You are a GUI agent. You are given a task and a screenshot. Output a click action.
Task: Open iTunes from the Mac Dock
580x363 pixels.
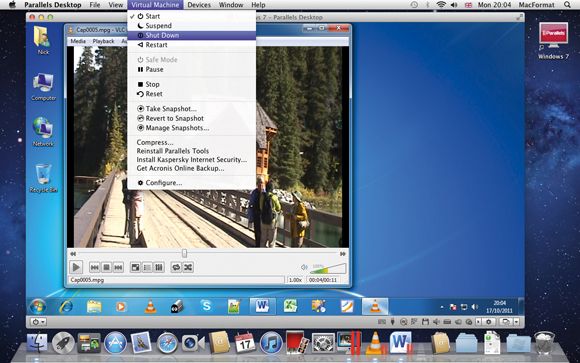271,343
